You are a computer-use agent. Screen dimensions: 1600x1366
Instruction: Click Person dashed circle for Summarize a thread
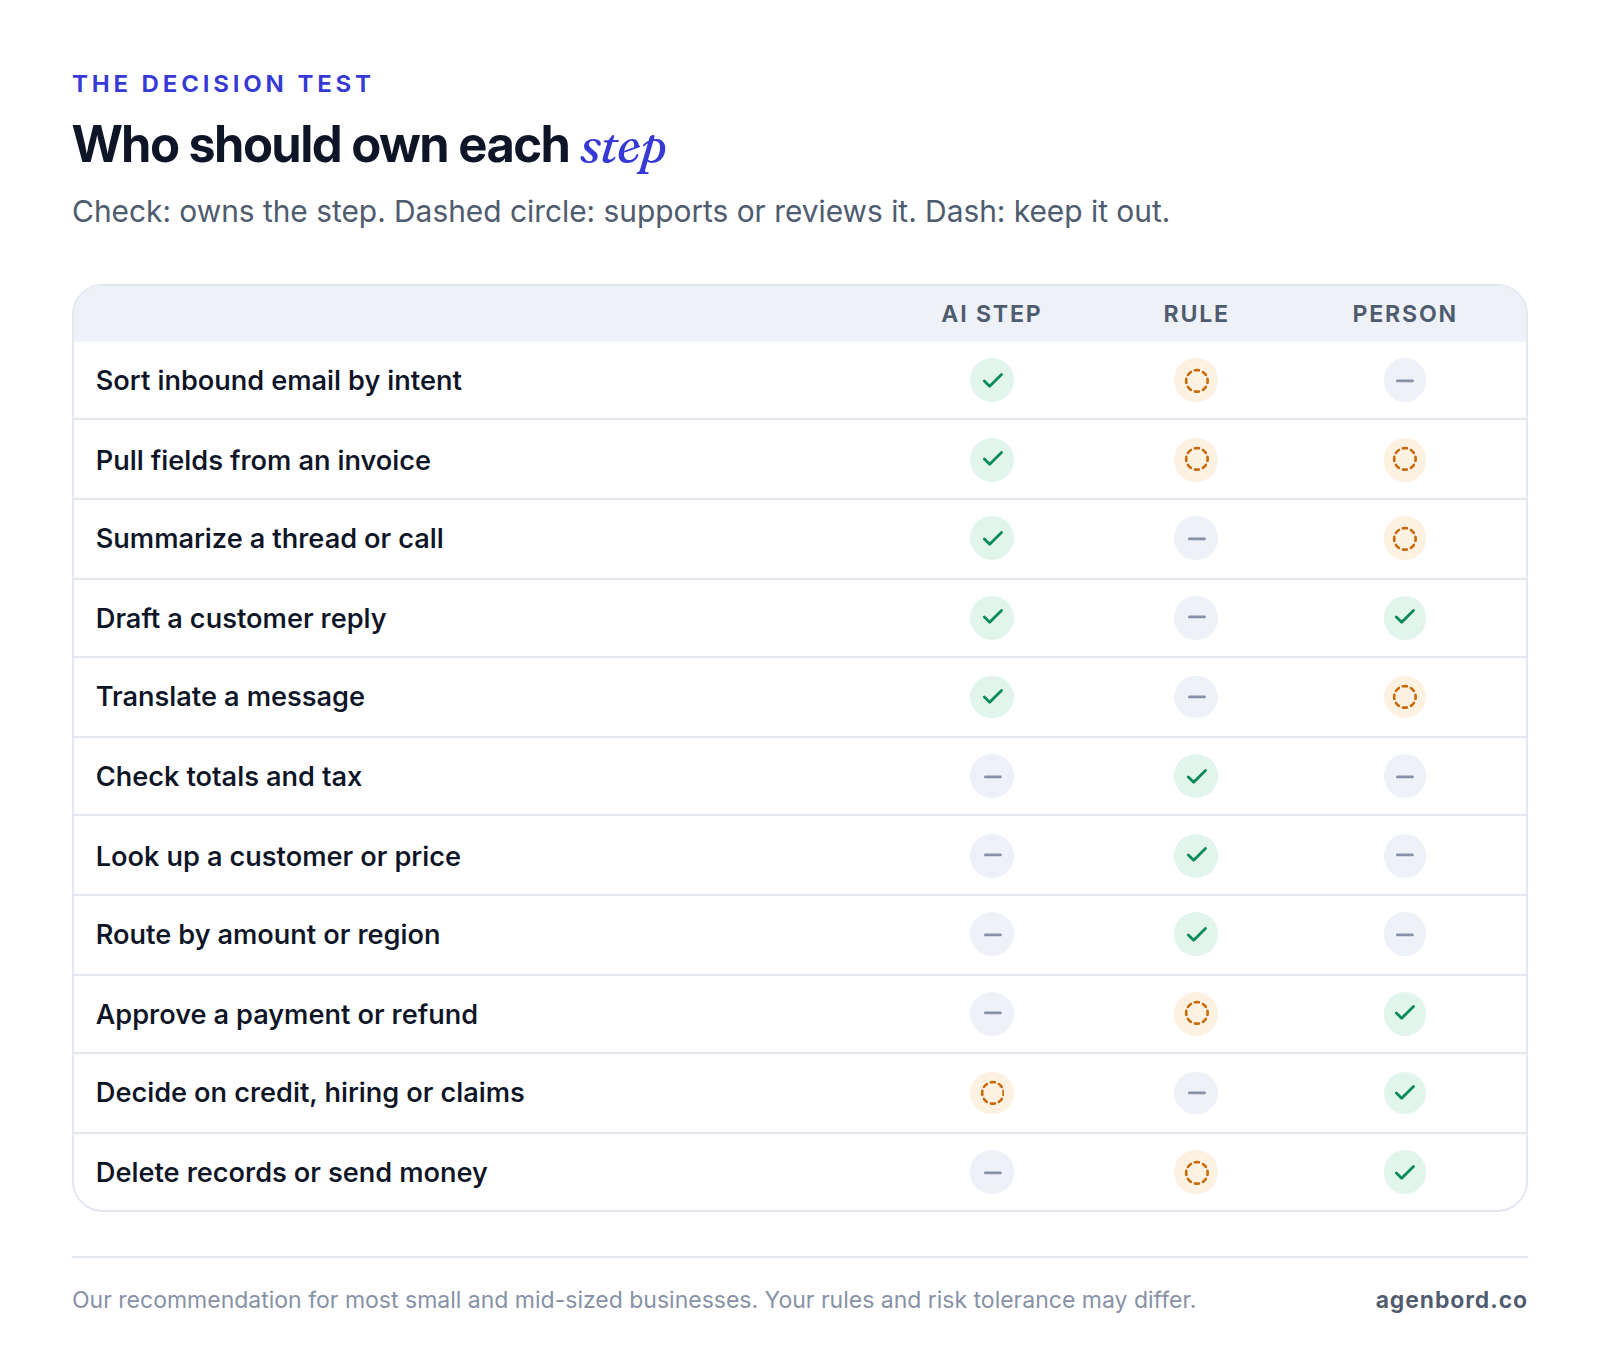click(1405, 538)
